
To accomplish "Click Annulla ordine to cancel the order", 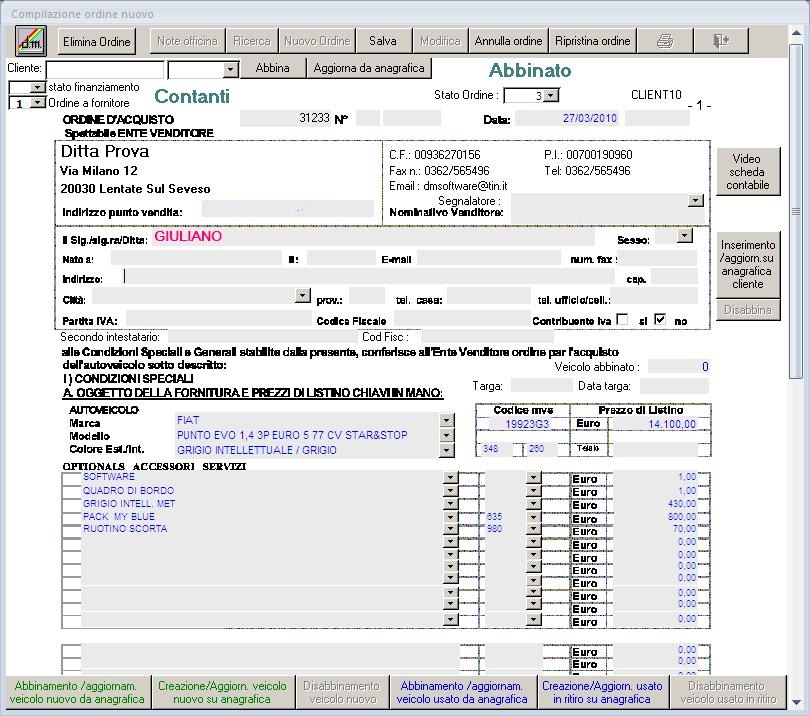I will [508, 41].
